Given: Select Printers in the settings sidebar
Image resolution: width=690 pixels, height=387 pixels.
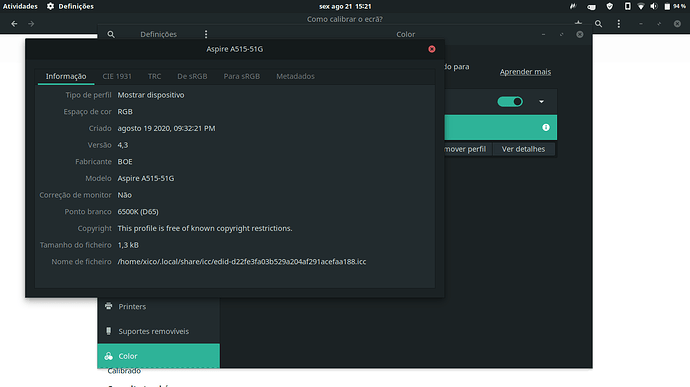Looking at the screenshot, I should click(158, 306).
